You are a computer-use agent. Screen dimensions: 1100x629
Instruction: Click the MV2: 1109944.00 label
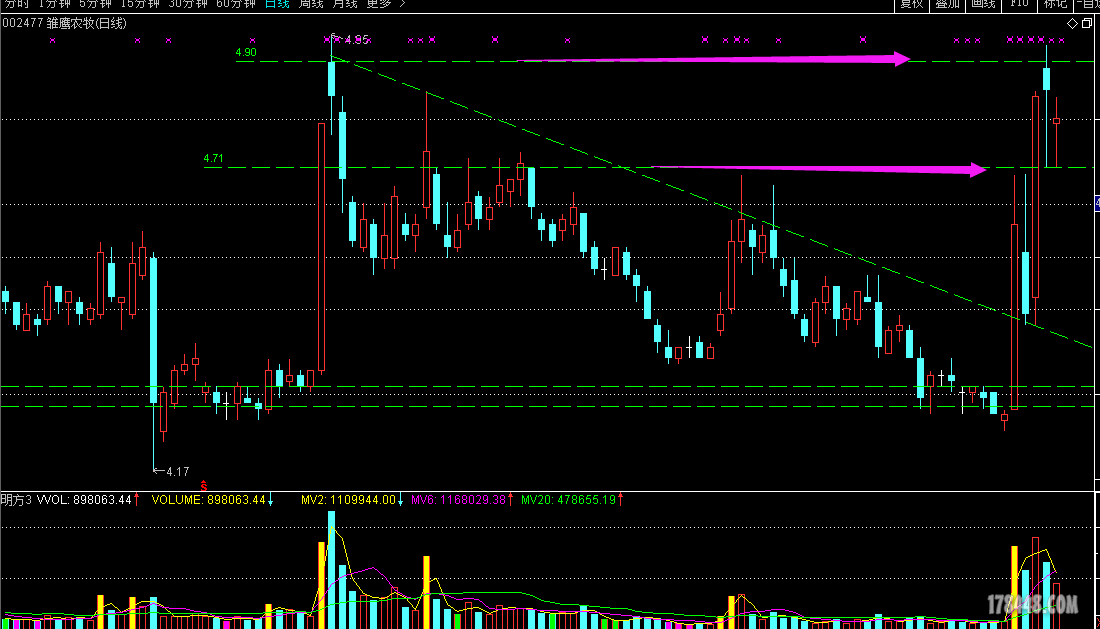coord(349,500)
